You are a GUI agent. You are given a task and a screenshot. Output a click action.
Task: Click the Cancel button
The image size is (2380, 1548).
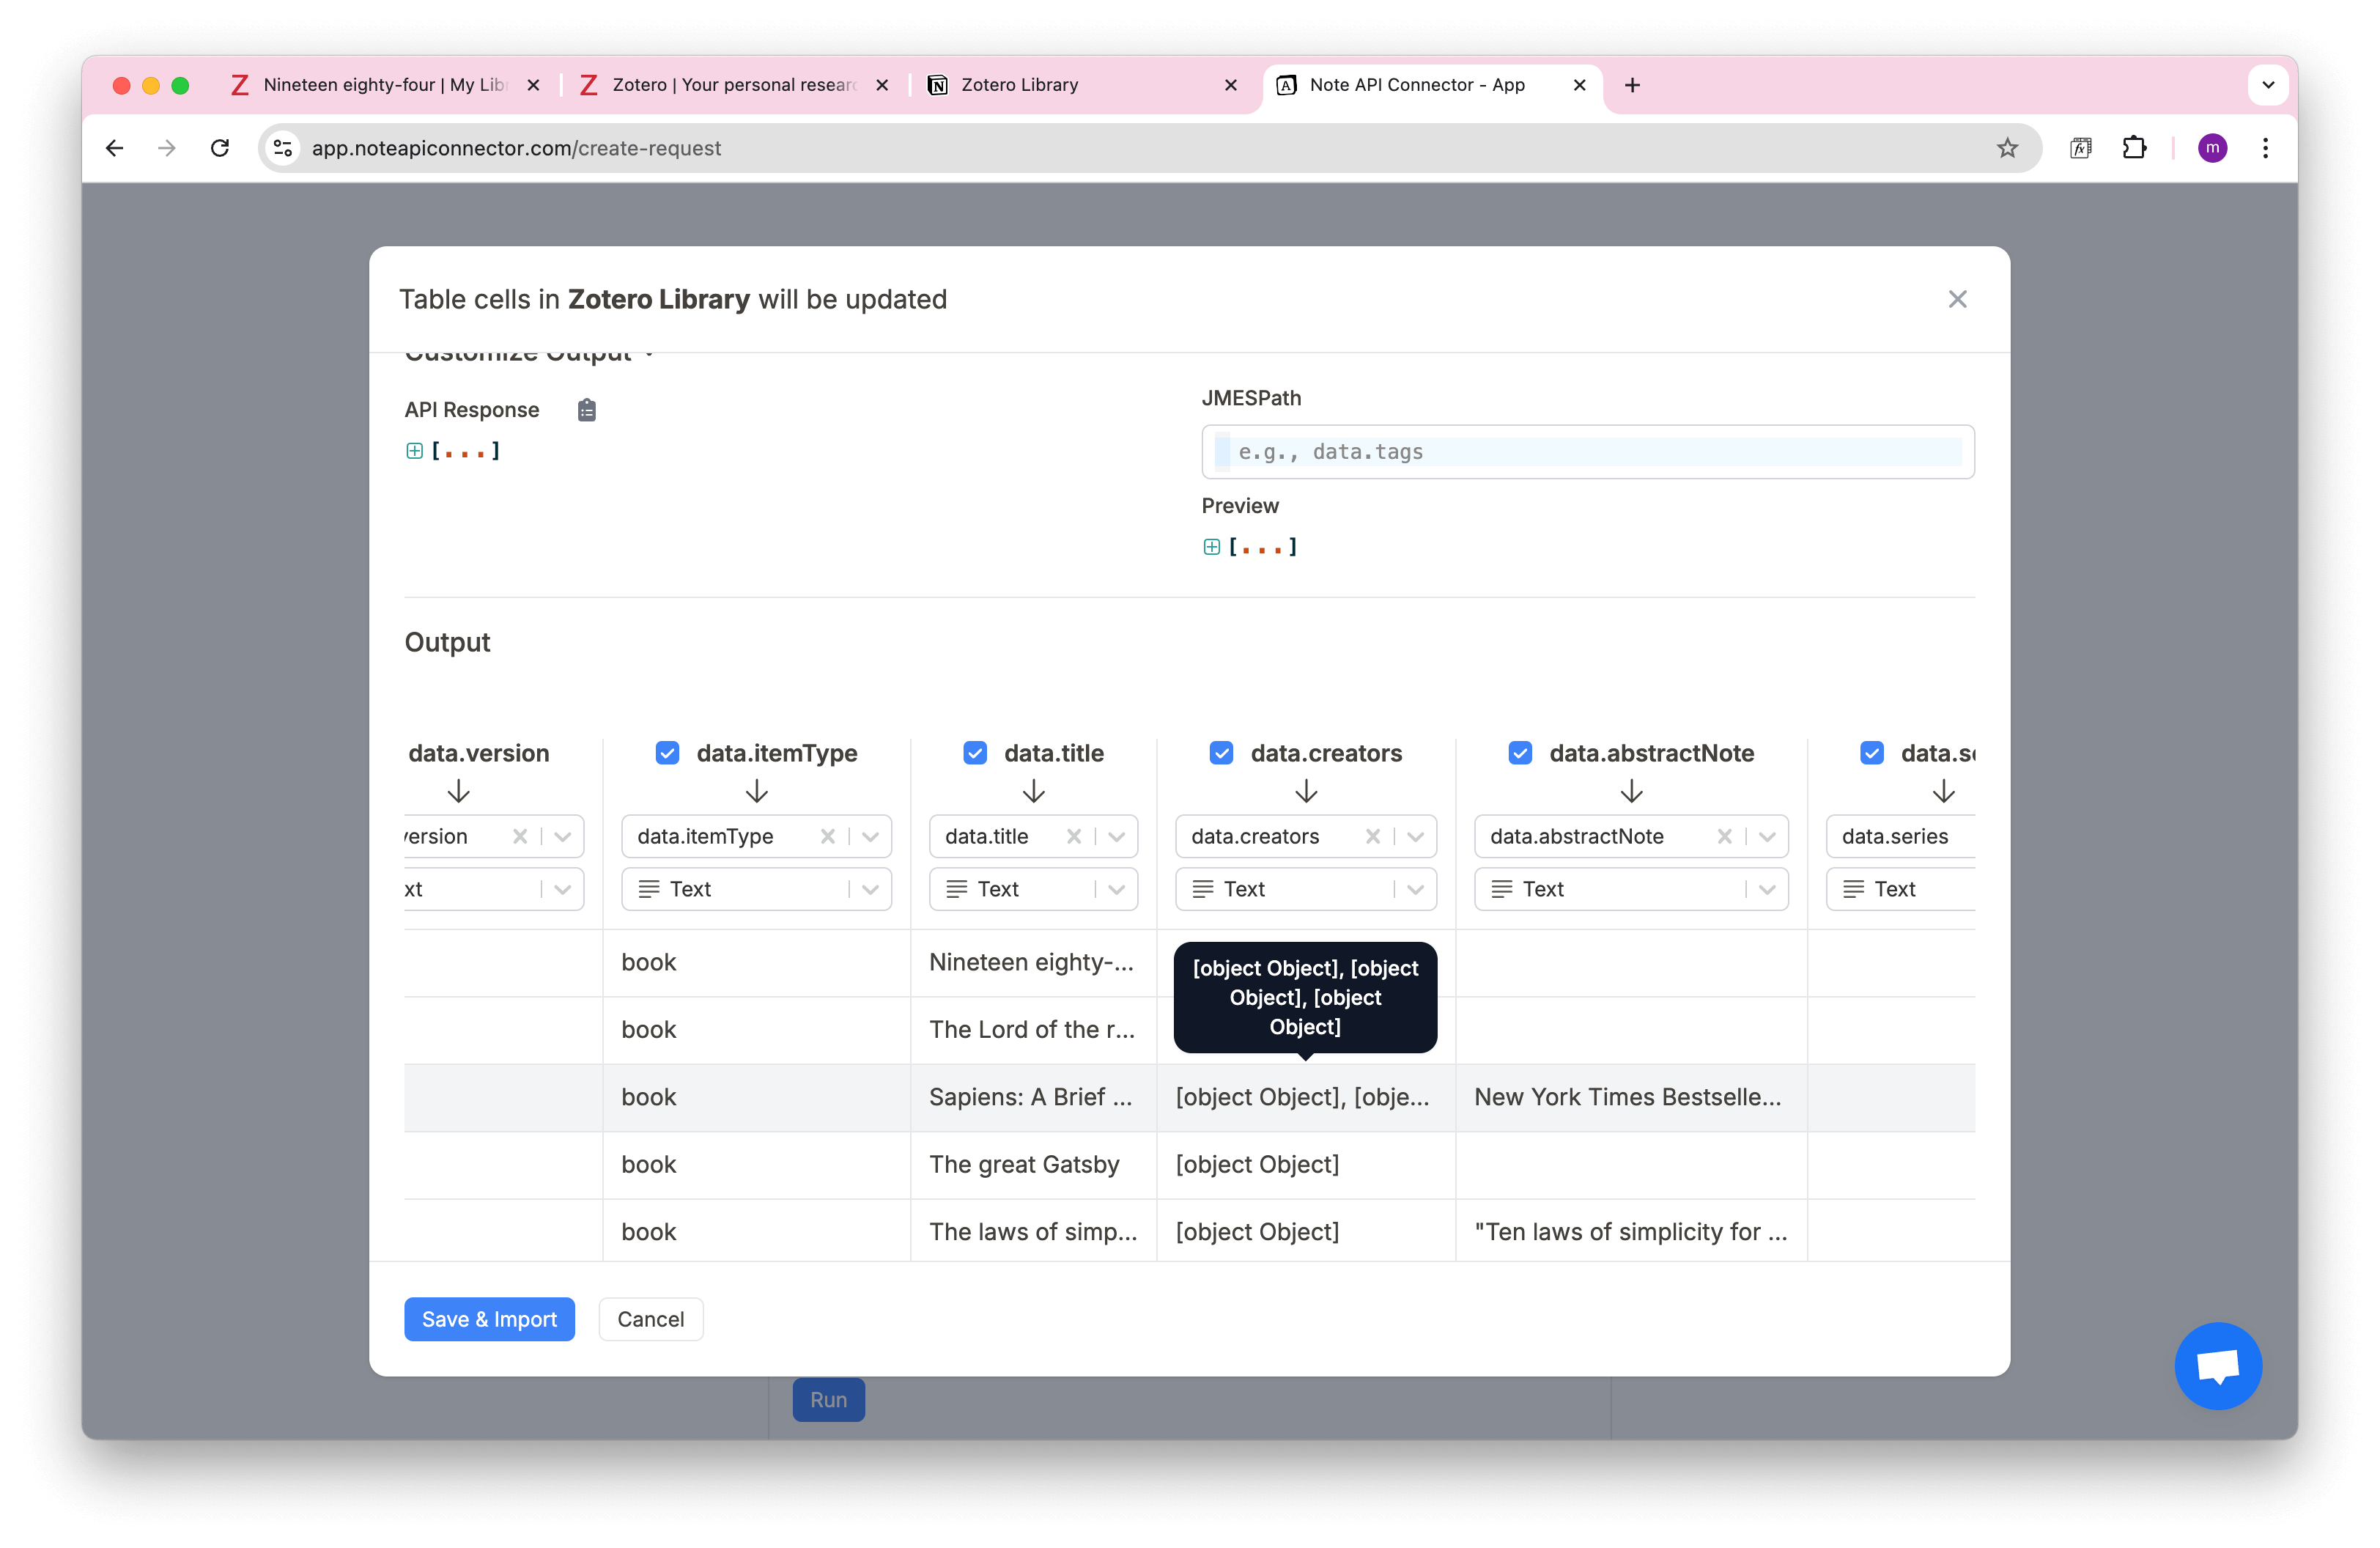[x=651, y=1319]
